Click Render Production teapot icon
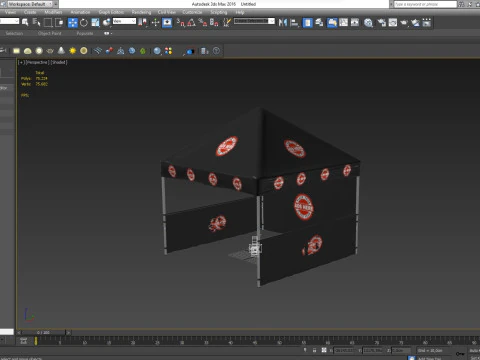Viewport: 480px width, 360px height. click(404, 22)
